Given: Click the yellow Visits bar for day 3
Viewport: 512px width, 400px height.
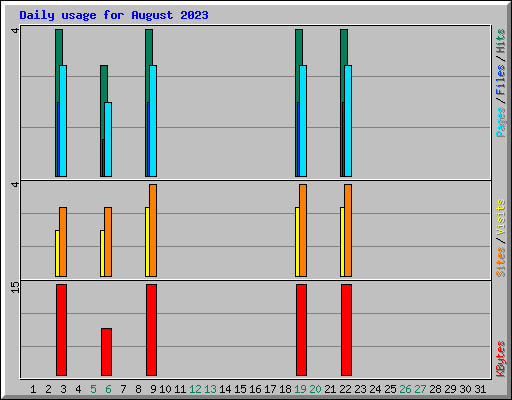Looking at the screenshot, I should tap(57, 253).
